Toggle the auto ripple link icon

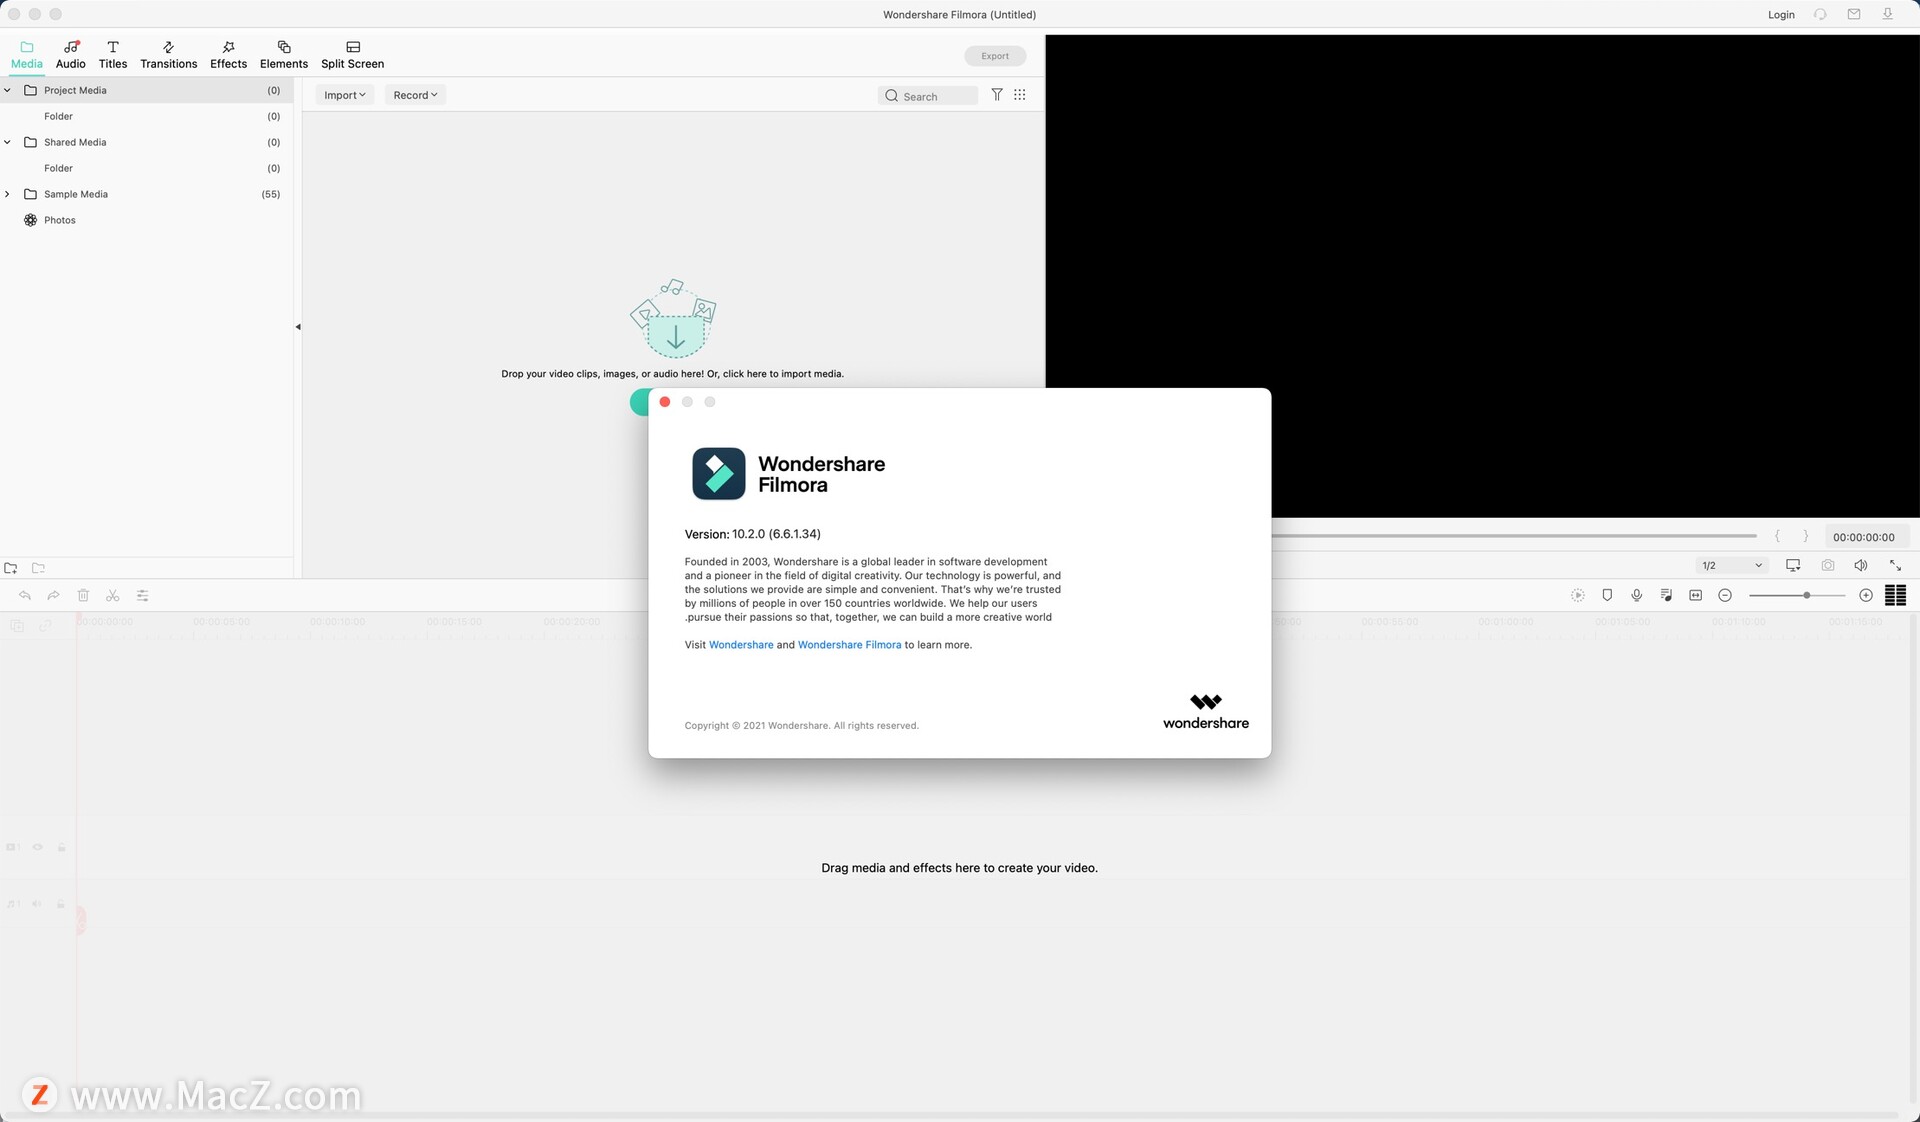[45, 626]
